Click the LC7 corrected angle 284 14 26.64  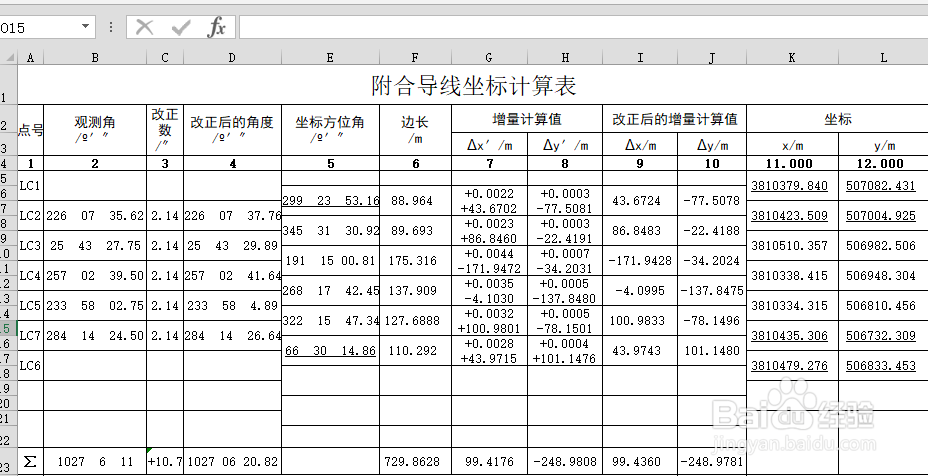232,335
